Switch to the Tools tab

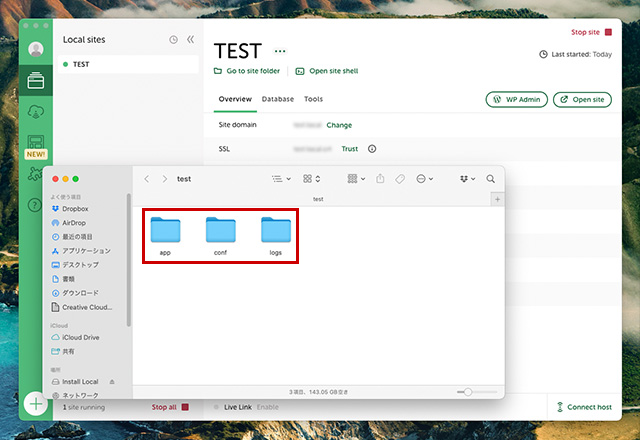[313, 99]
